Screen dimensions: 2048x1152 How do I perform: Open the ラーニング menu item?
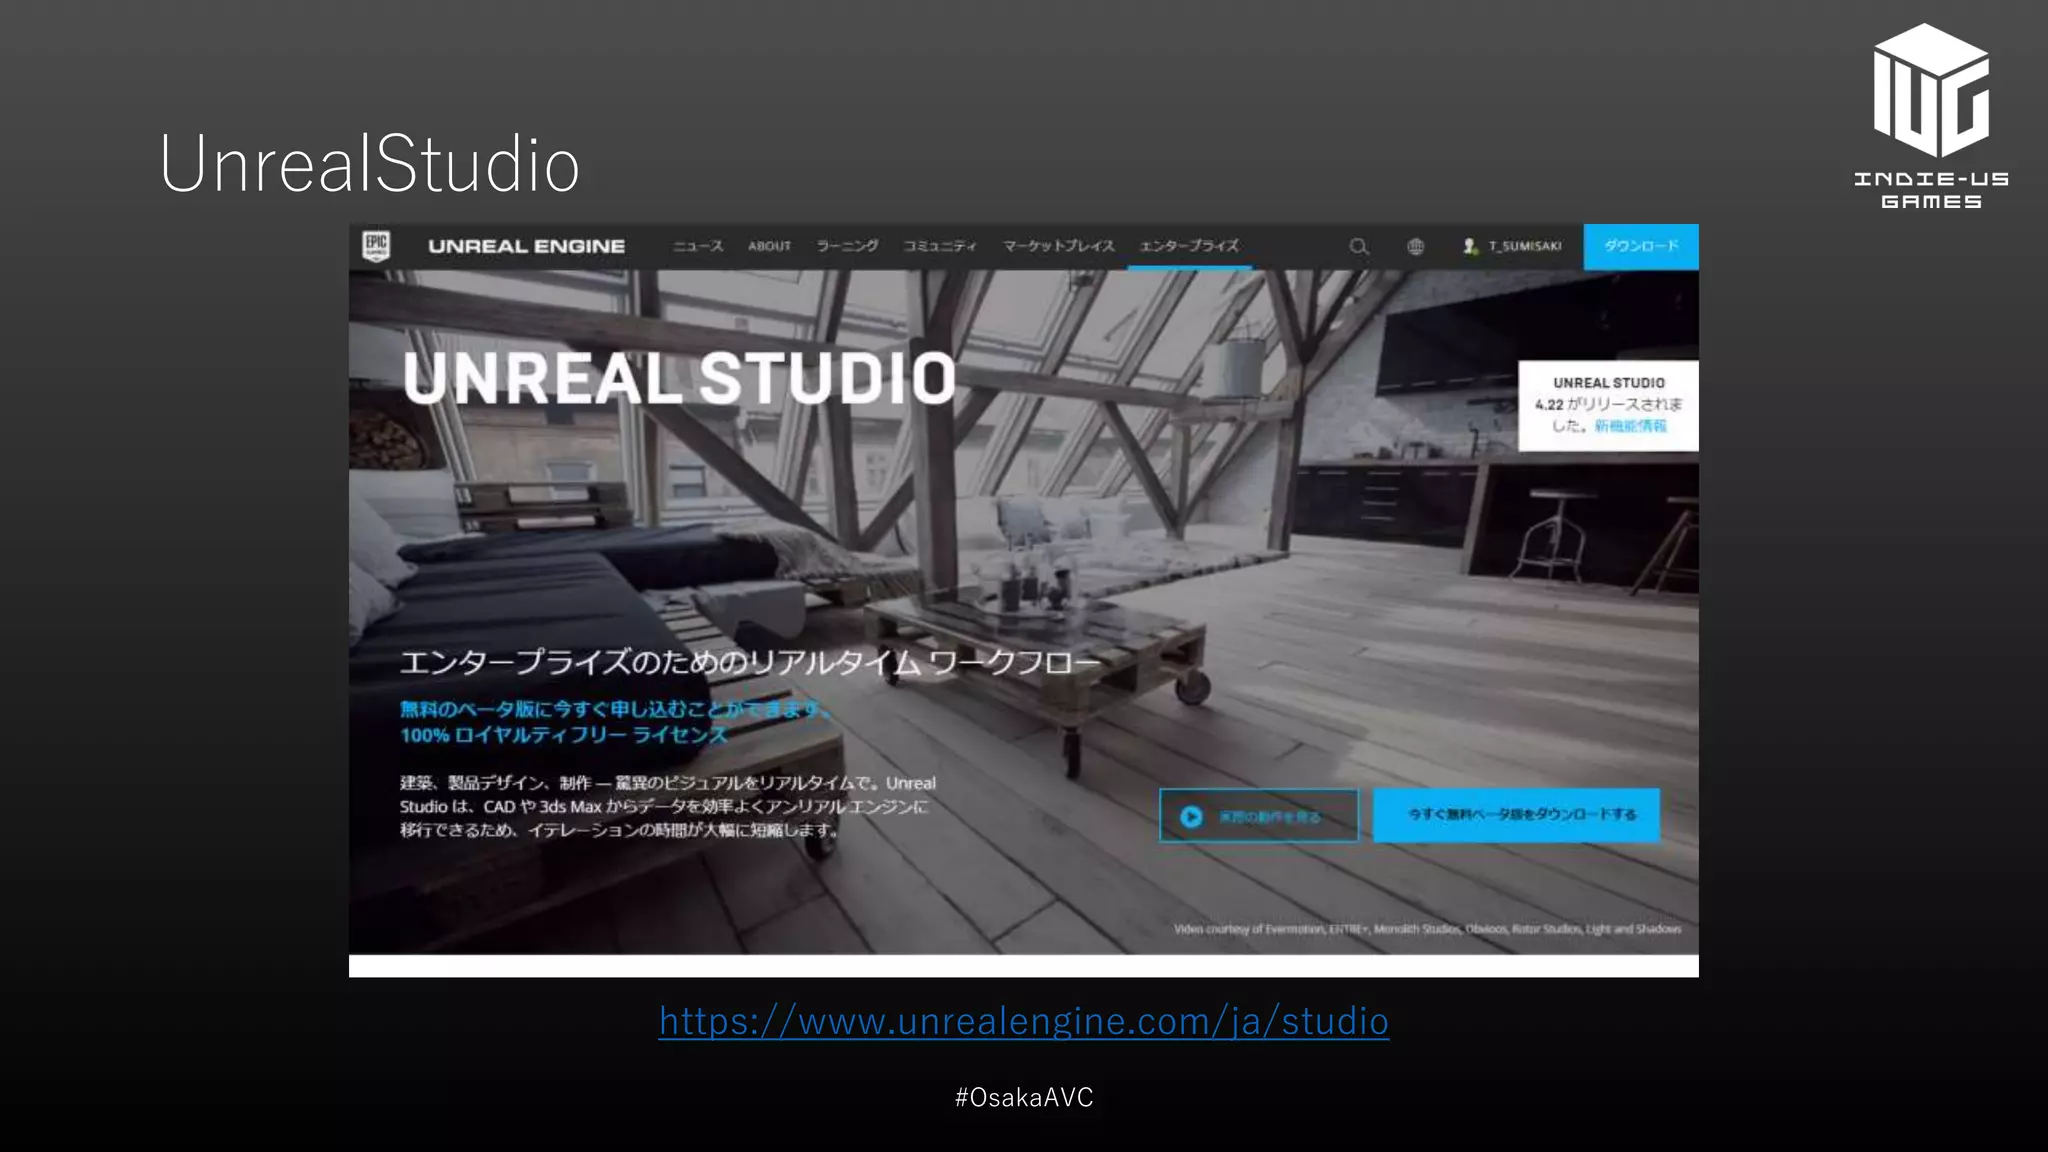click(847, 246)
